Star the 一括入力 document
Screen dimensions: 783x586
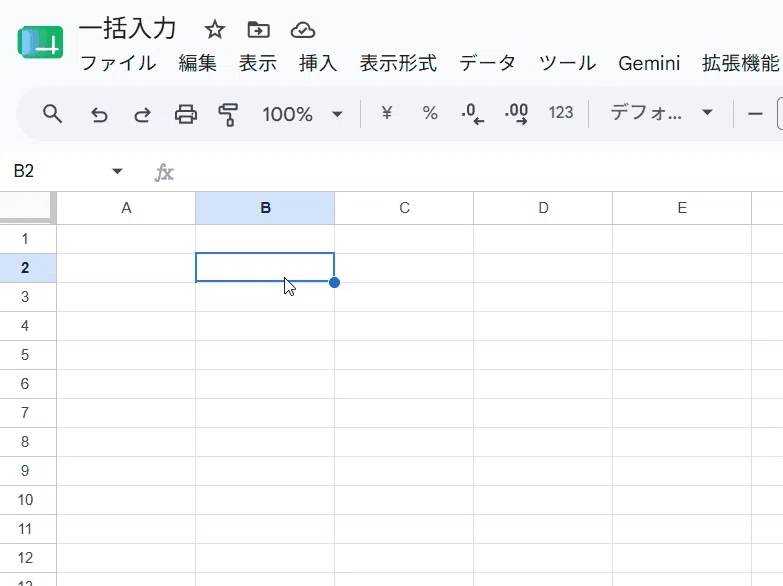click(215, 30)
